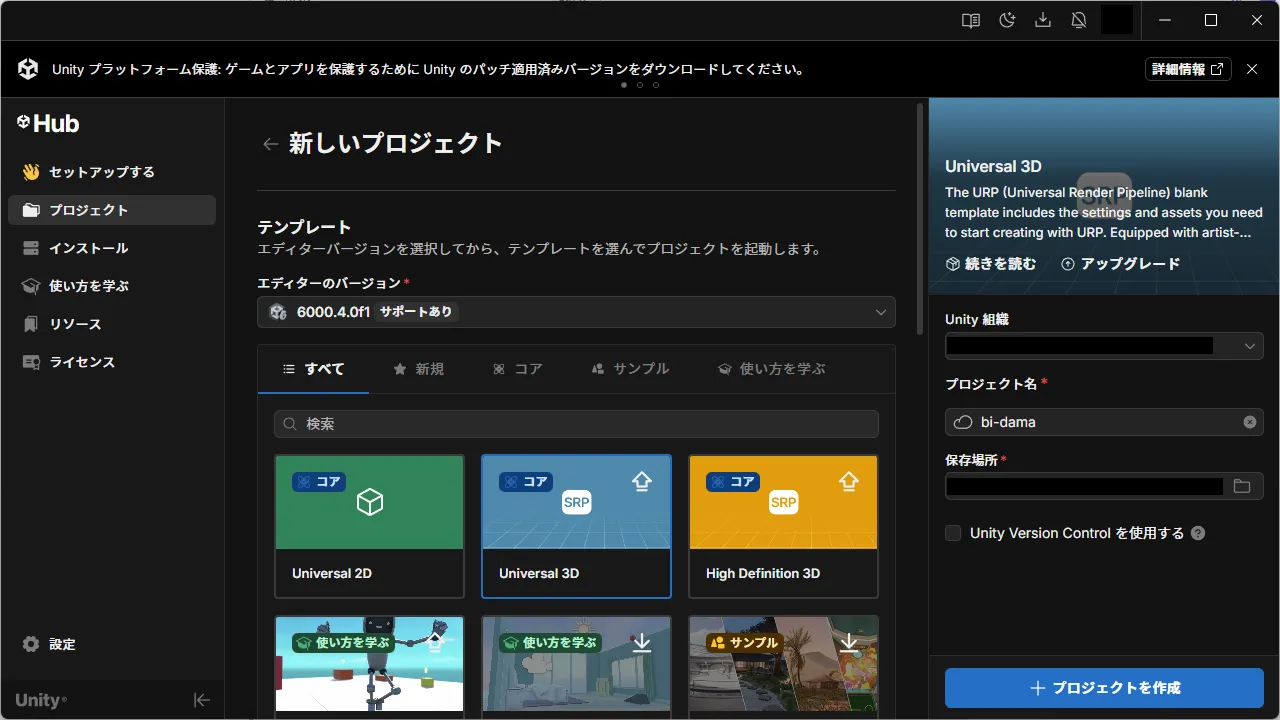Select the second banner carousel dot
Image resolution: width=1280 pixels, height=720 pixels.
point(640,85)
